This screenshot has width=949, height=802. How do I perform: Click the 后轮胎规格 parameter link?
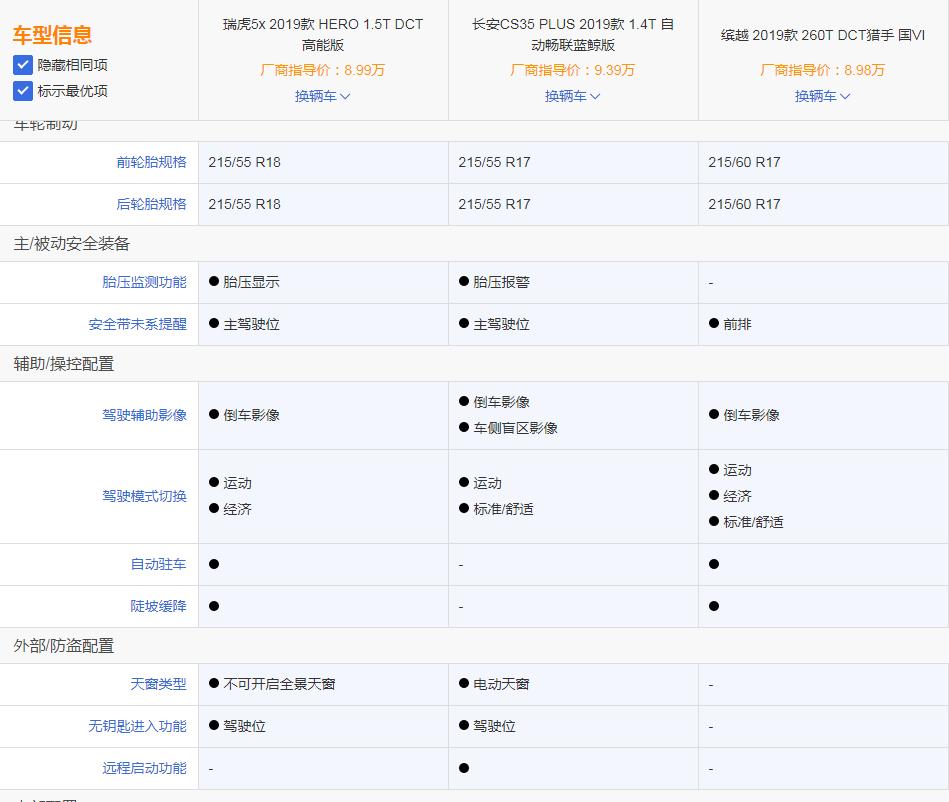coord(151,204)
